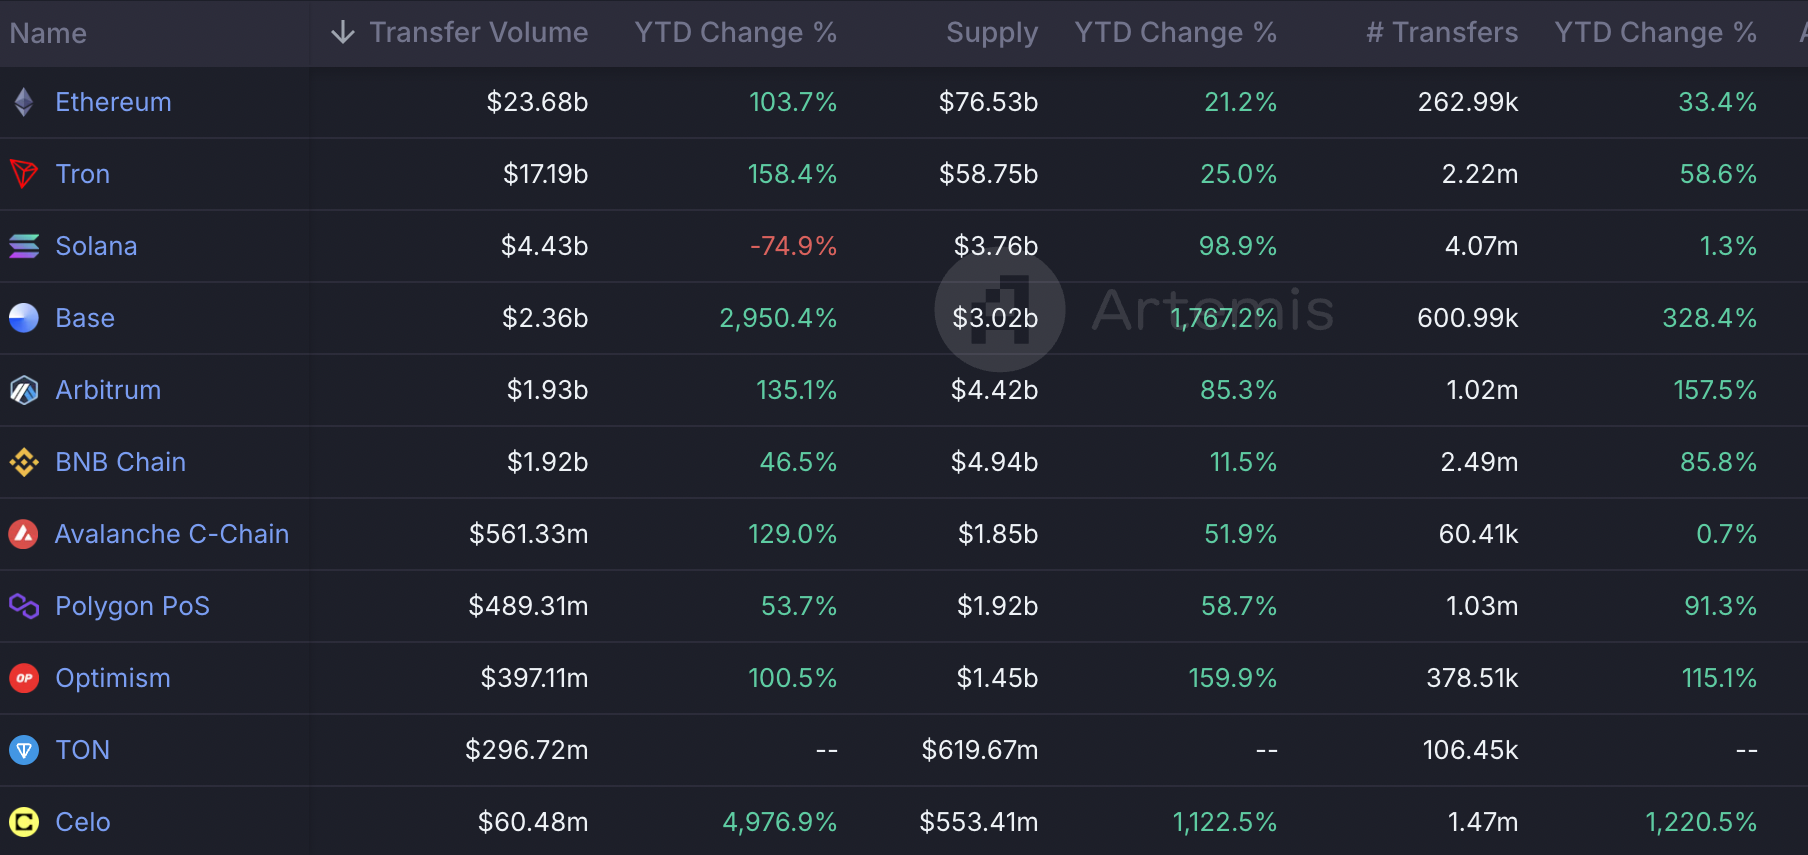Click the Avalanche C-Chain logo icon

tap(24, 534)
